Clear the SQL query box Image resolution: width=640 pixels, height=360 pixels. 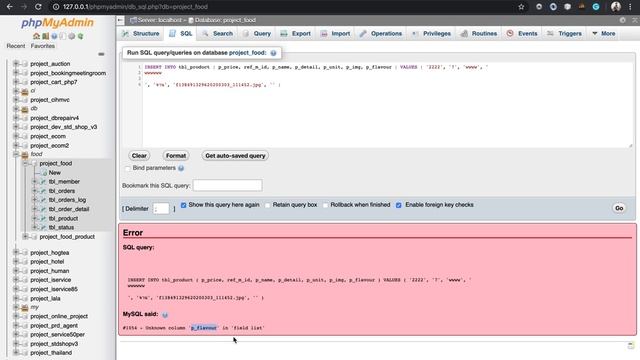click(139, 156)
